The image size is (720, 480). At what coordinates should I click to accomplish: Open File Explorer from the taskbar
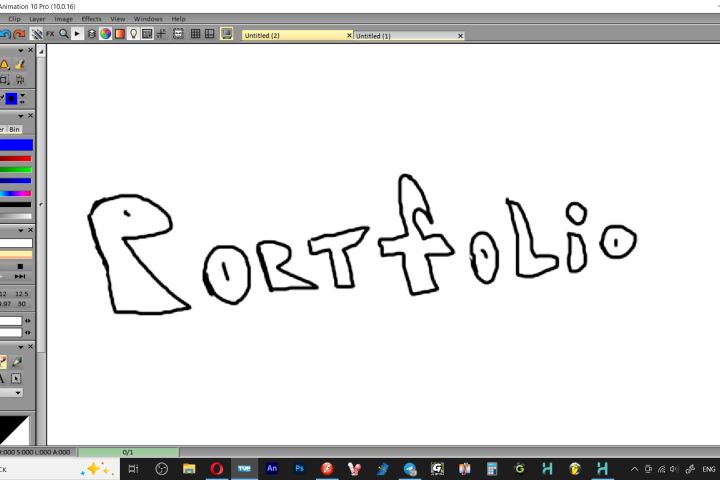[189, 469]
